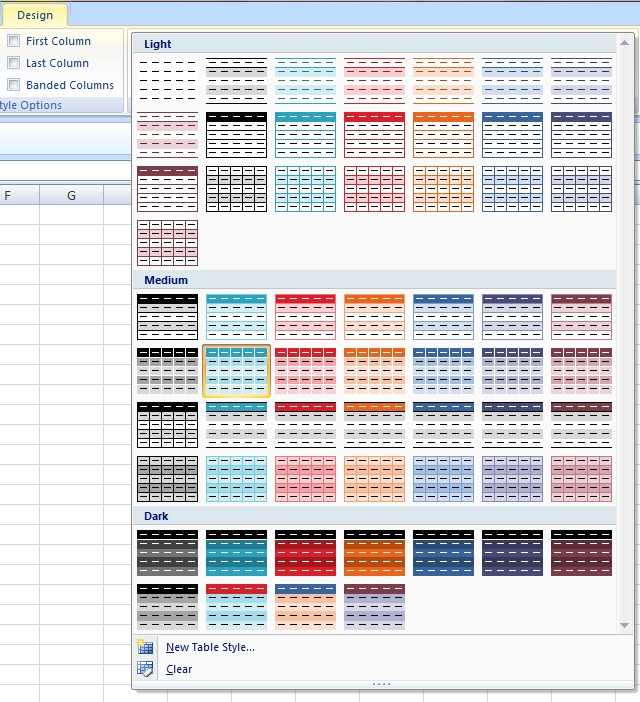This screenshot has height=702, width=640.
Task: Apply Medium orange style in first Medium row
Action: coord(374,317)
